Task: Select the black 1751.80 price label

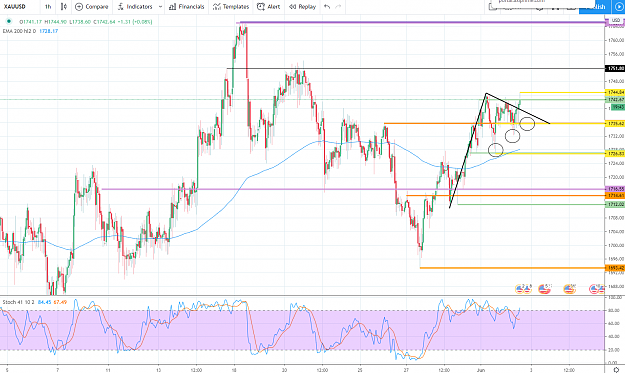Action: (x=615, y=69)
